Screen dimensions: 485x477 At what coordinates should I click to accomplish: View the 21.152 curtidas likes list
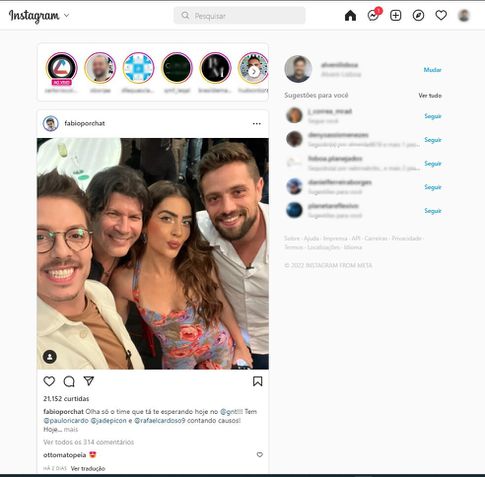click(66, 399)
